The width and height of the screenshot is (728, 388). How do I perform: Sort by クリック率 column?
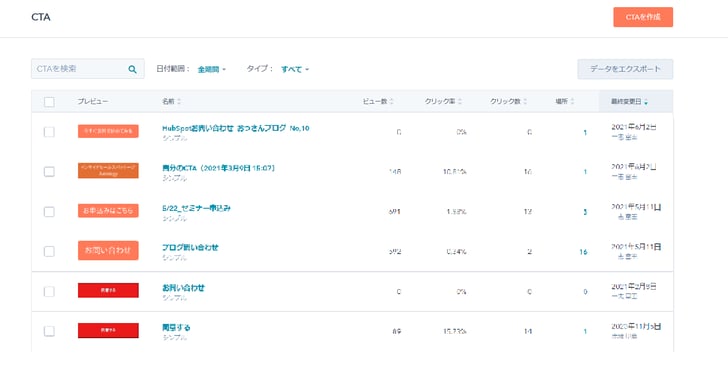click(443, 101)
